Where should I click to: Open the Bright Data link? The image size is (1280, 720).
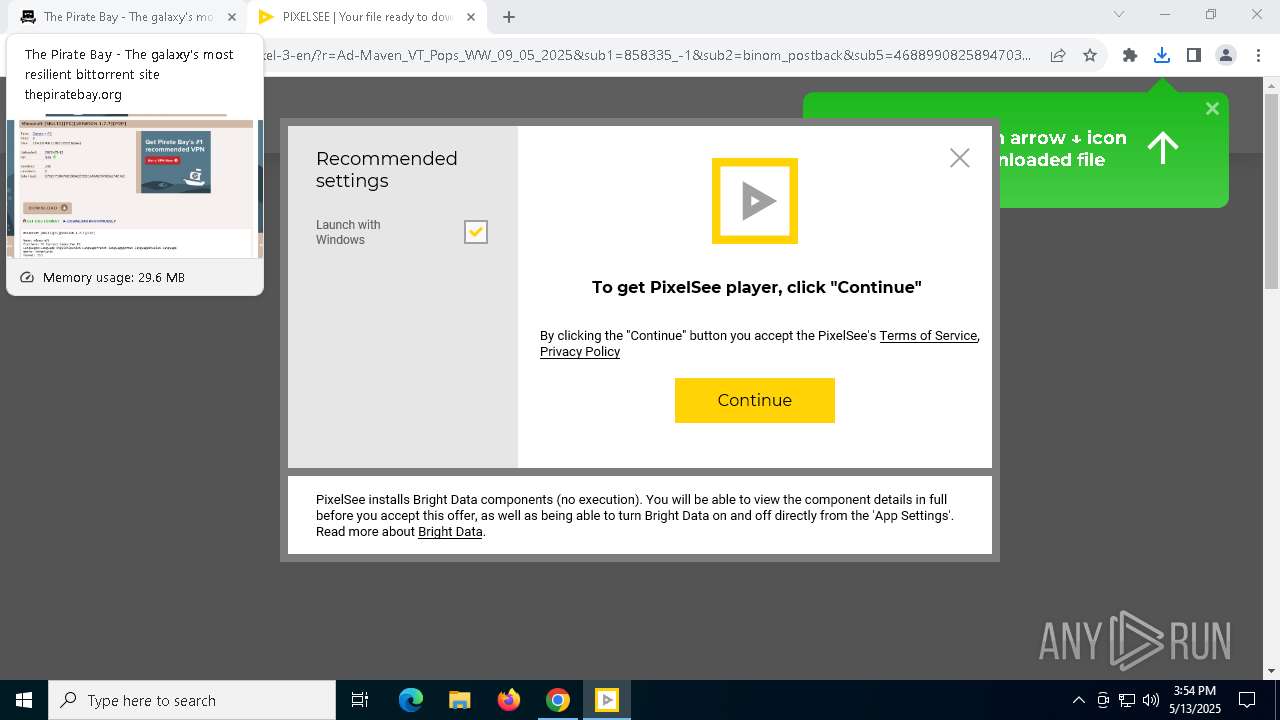point(450,532)
